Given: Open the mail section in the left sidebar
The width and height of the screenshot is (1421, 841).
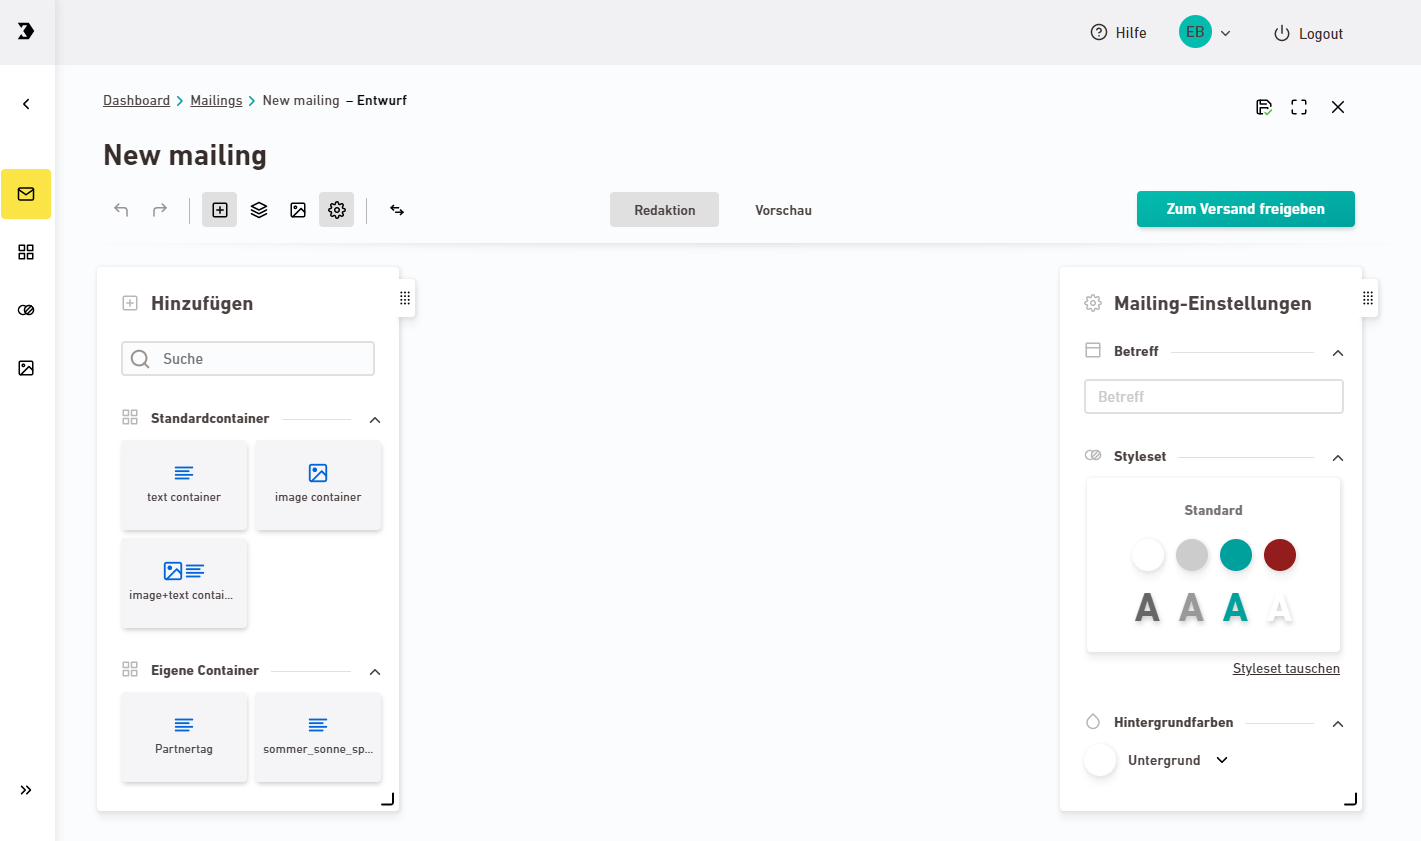Looking at the screenshot, I should 26,194.
